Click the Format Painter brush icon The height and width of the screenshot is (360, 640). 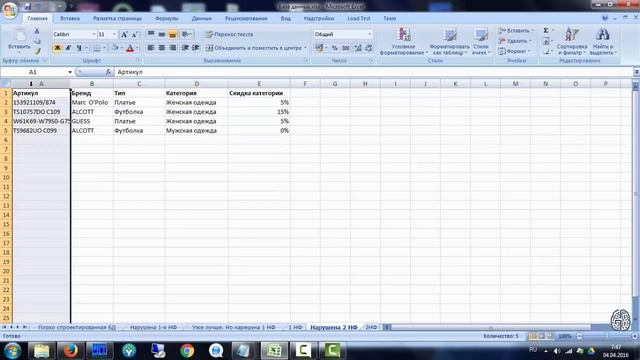click(37, 51)
